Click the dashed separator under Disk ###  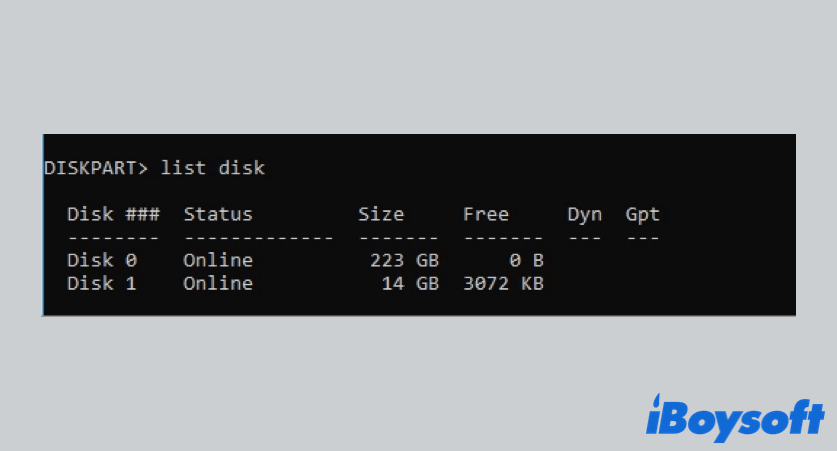click(113, 238)
